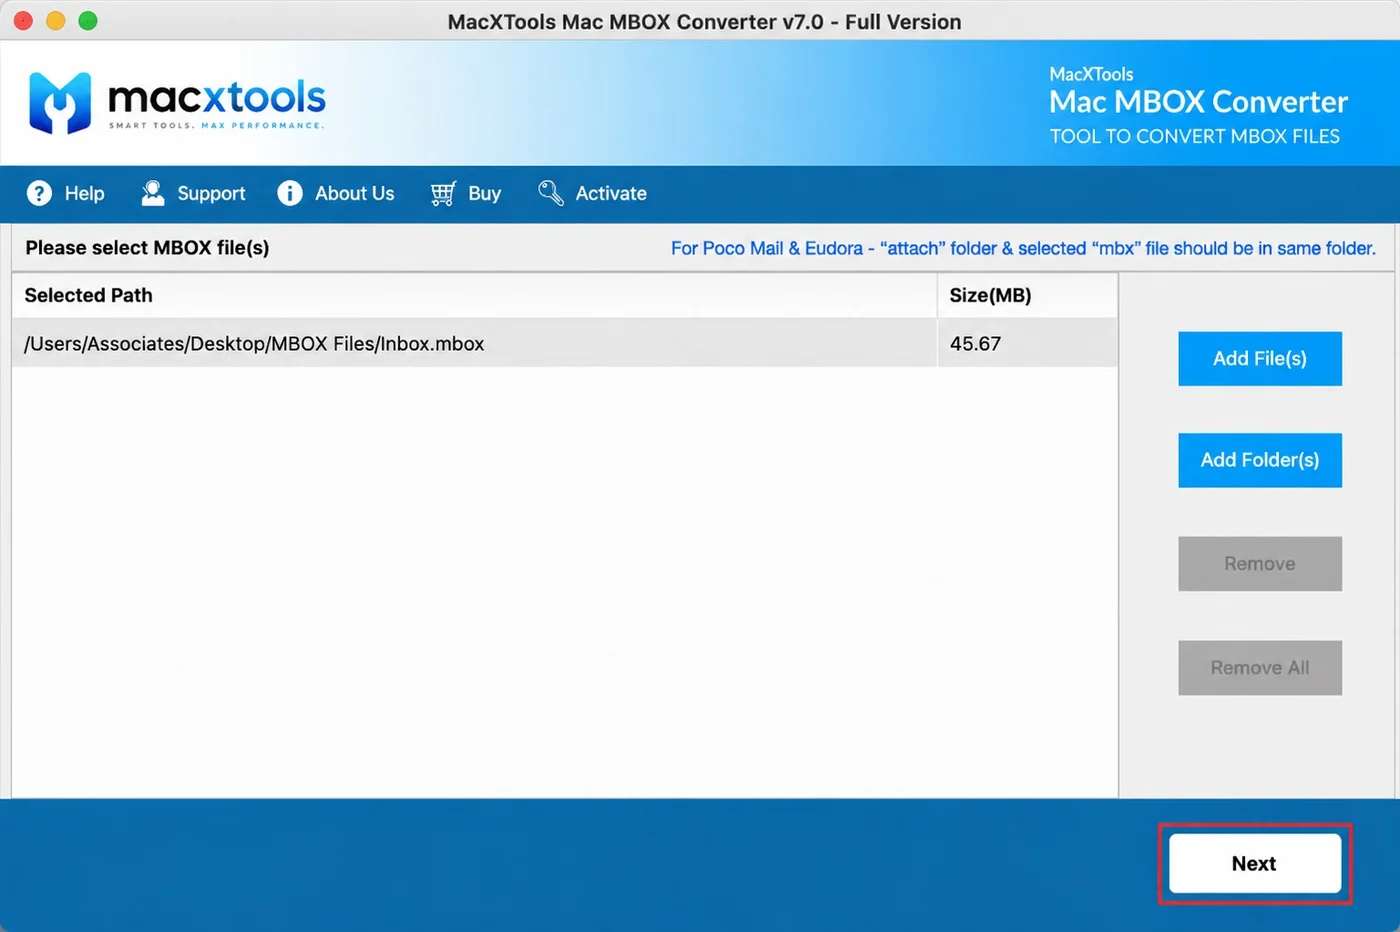Open the About Us menu item
The height and width of the screenshot is (932, 1400).
[x=336, y=193]
